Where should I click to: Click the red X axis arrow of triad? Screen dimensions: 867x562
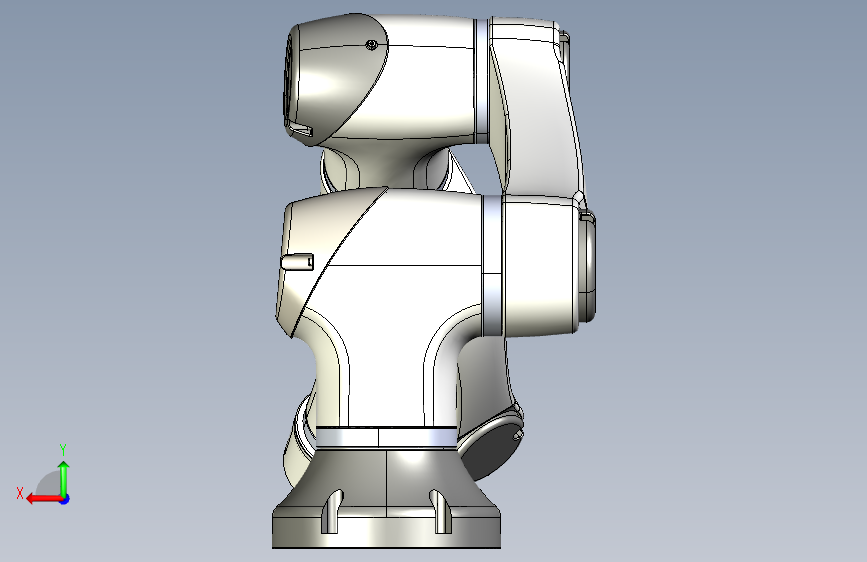pos(44,499)
